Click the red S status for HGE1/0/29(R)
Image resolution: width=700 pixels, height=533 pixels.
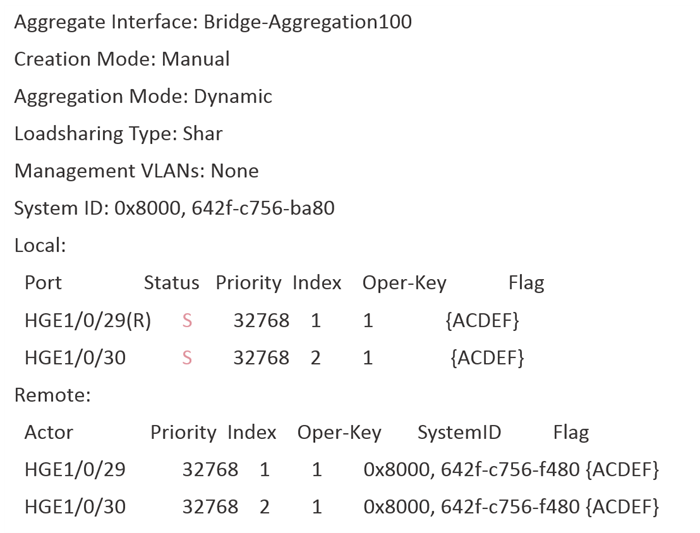click(x=187, y=321)
